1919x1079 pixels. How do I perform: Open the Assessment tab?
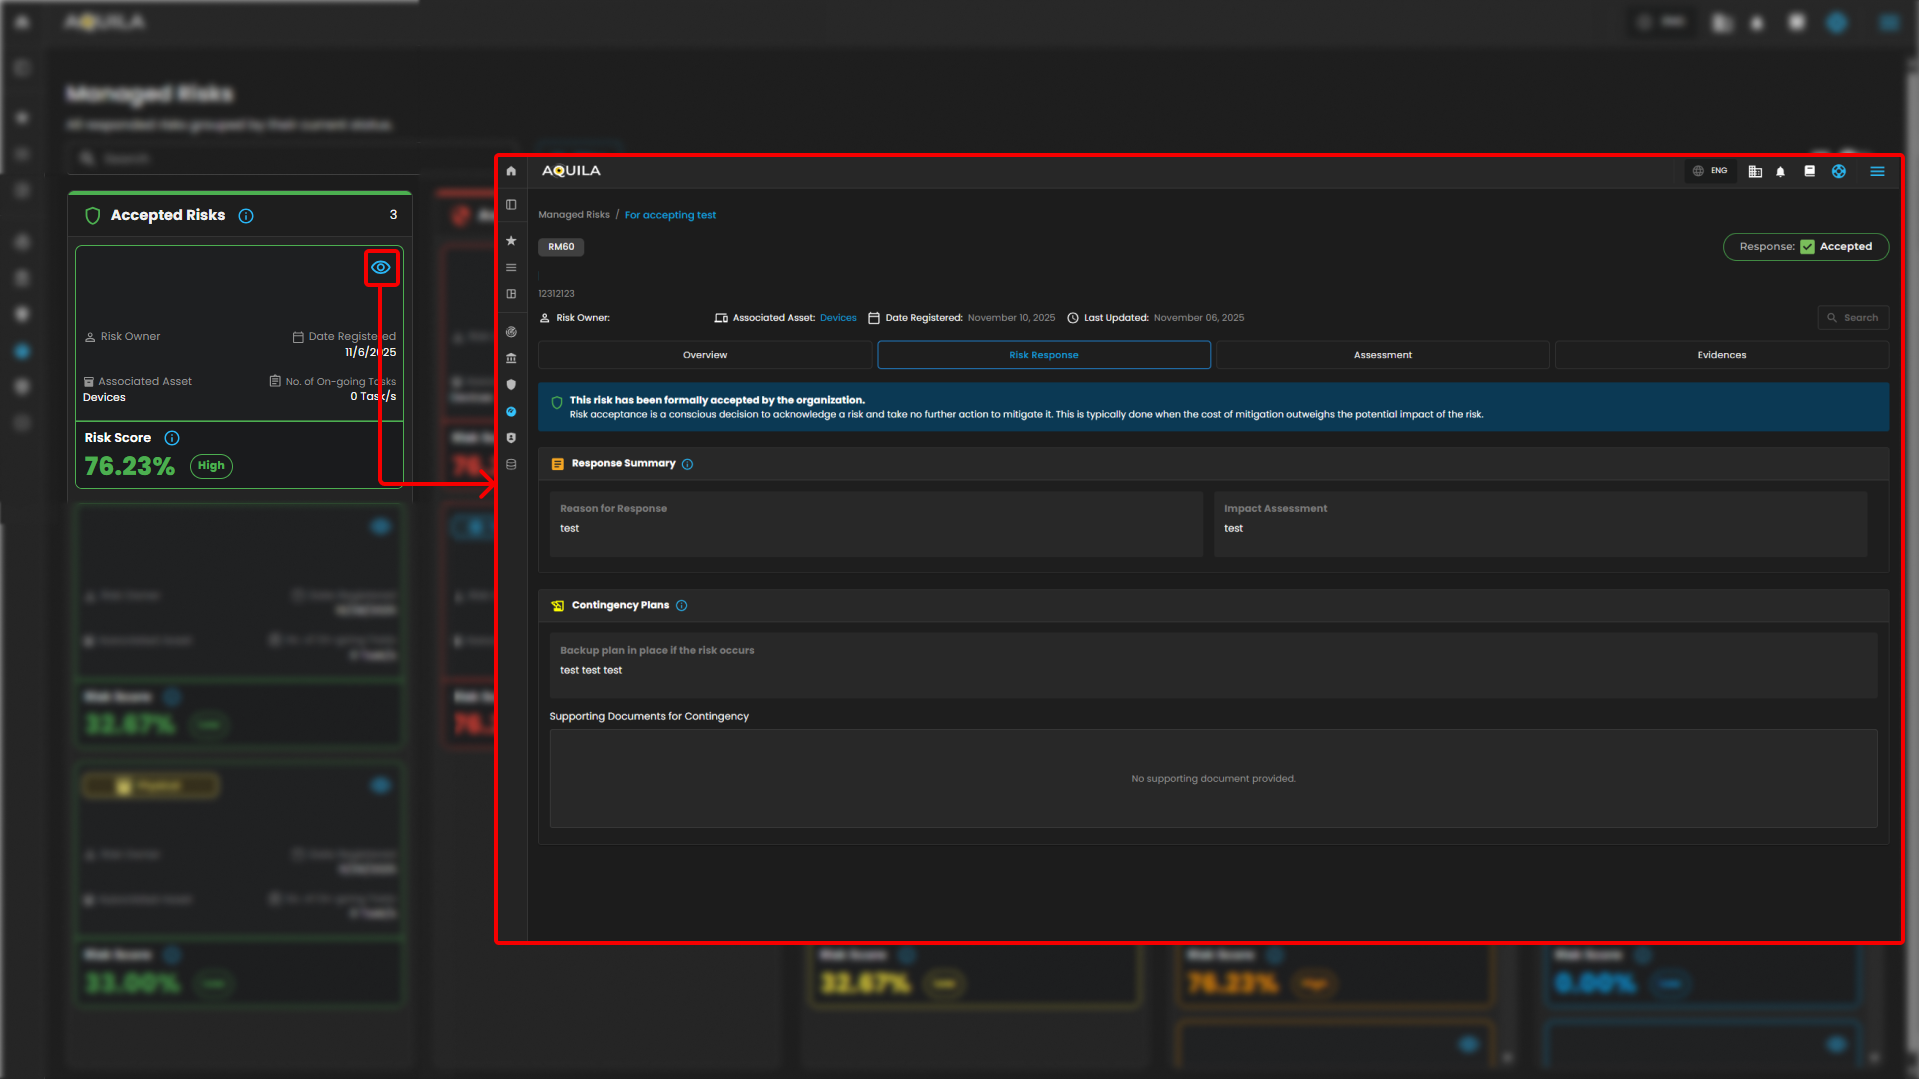tap(1382, 355)
